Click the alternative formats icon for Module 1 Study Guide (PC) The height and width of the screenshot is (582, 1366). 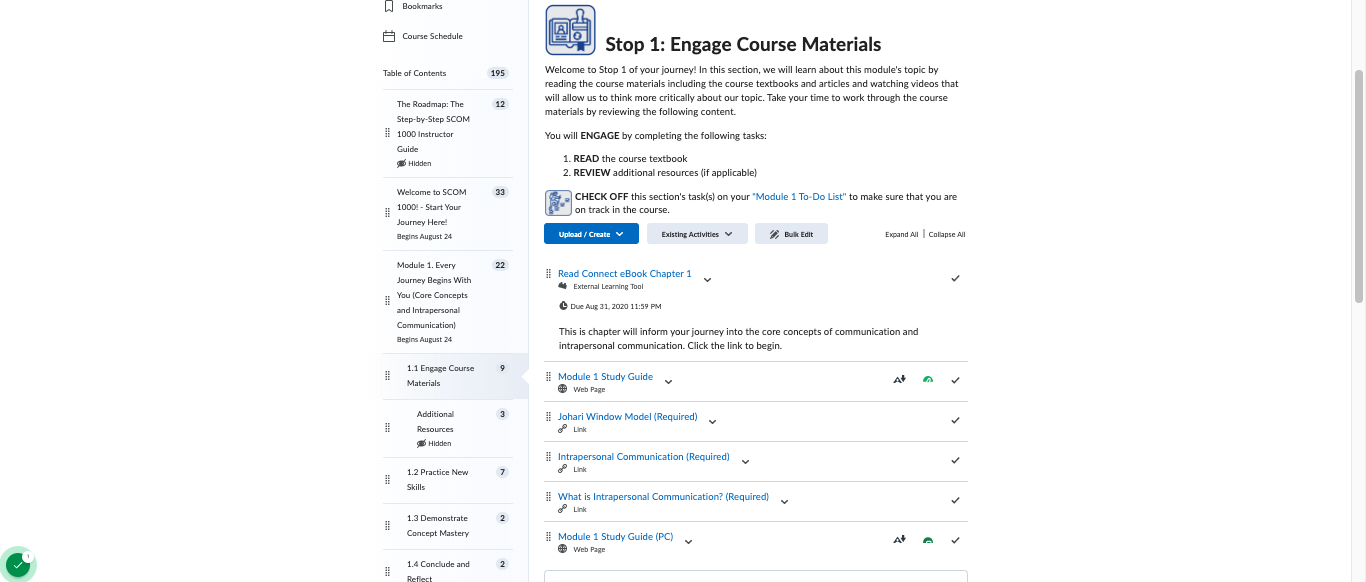[x=899, y=540]
